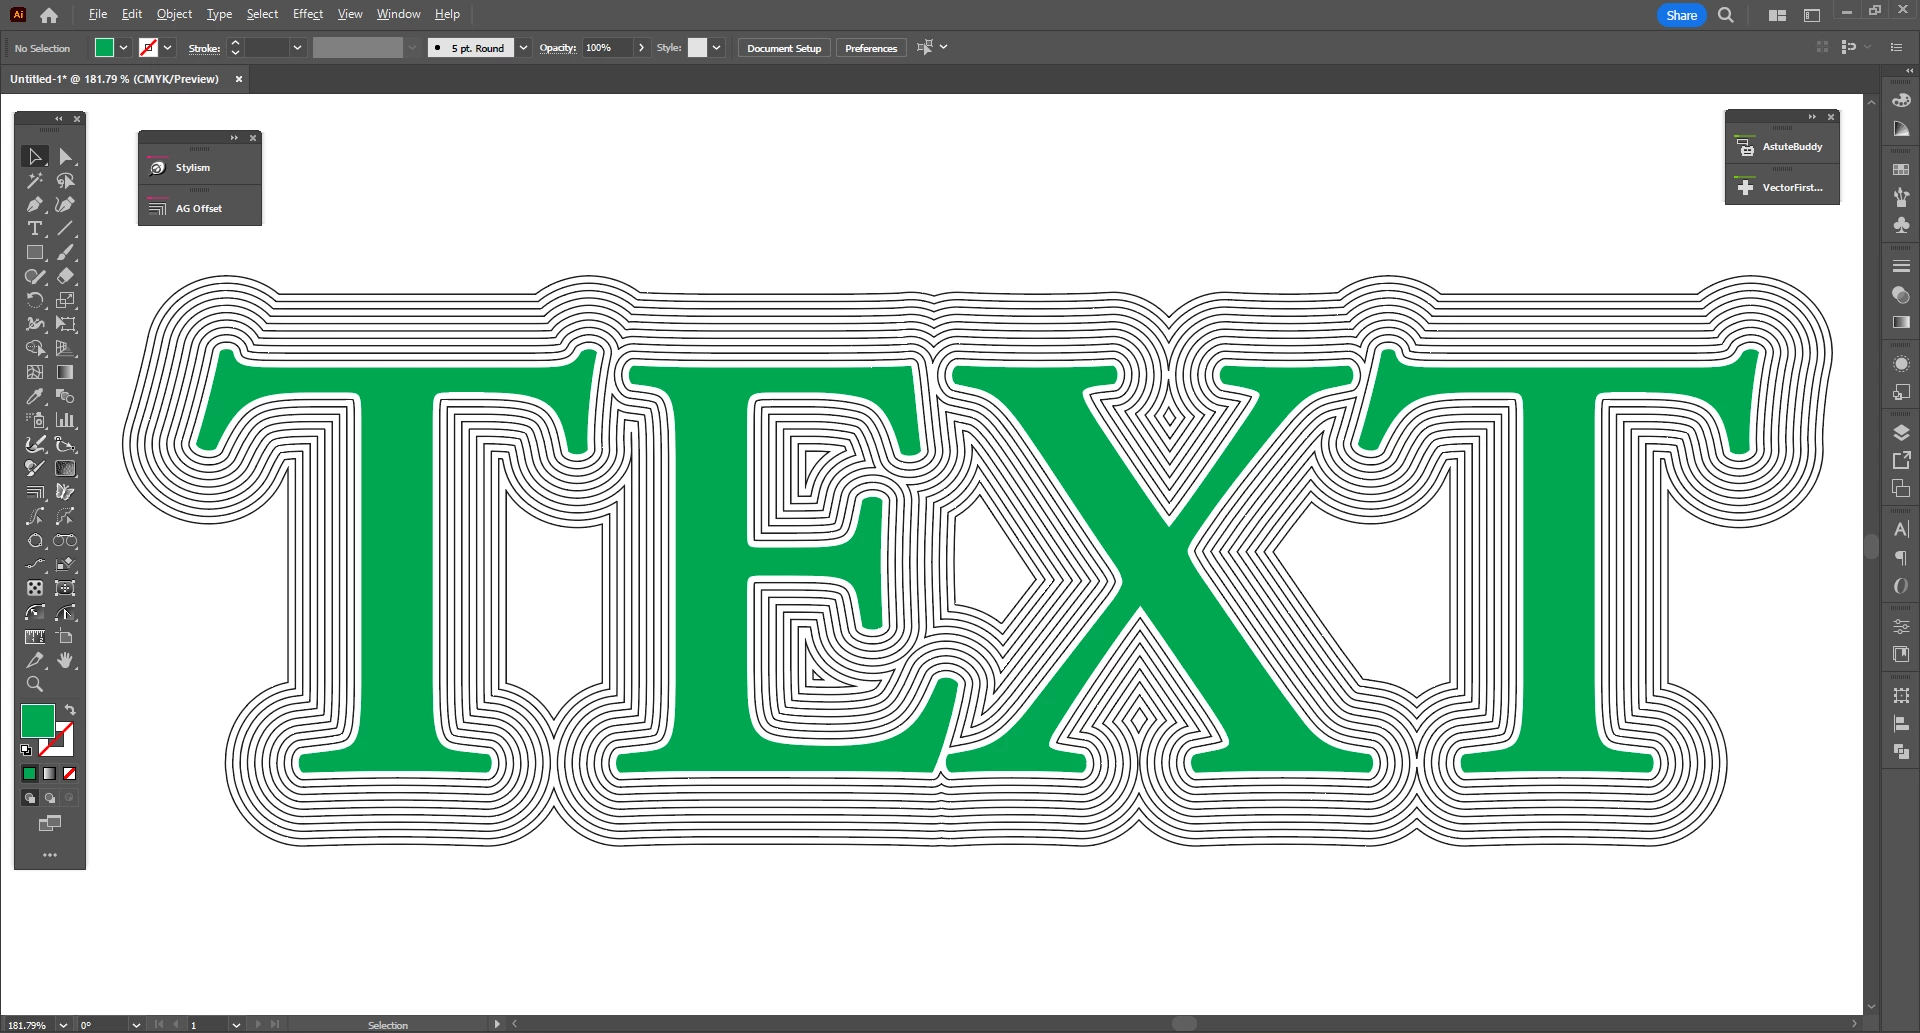Select the Scale tool
This screenshot has height=1033, width=1920.
[x=65, y=300]
